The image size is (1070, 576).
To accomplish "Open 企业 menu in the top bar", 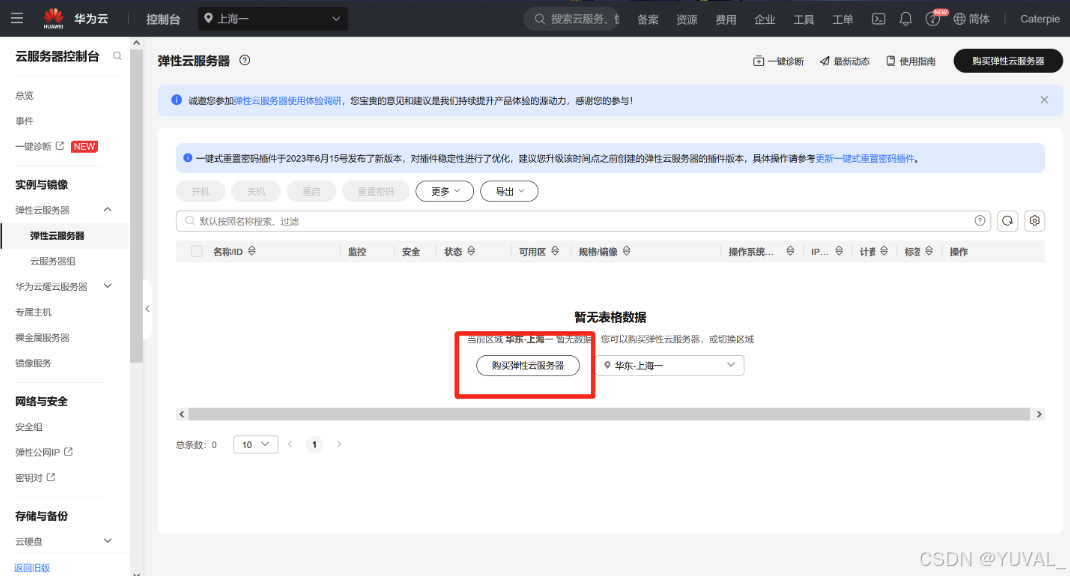I will tap(764, 19).
